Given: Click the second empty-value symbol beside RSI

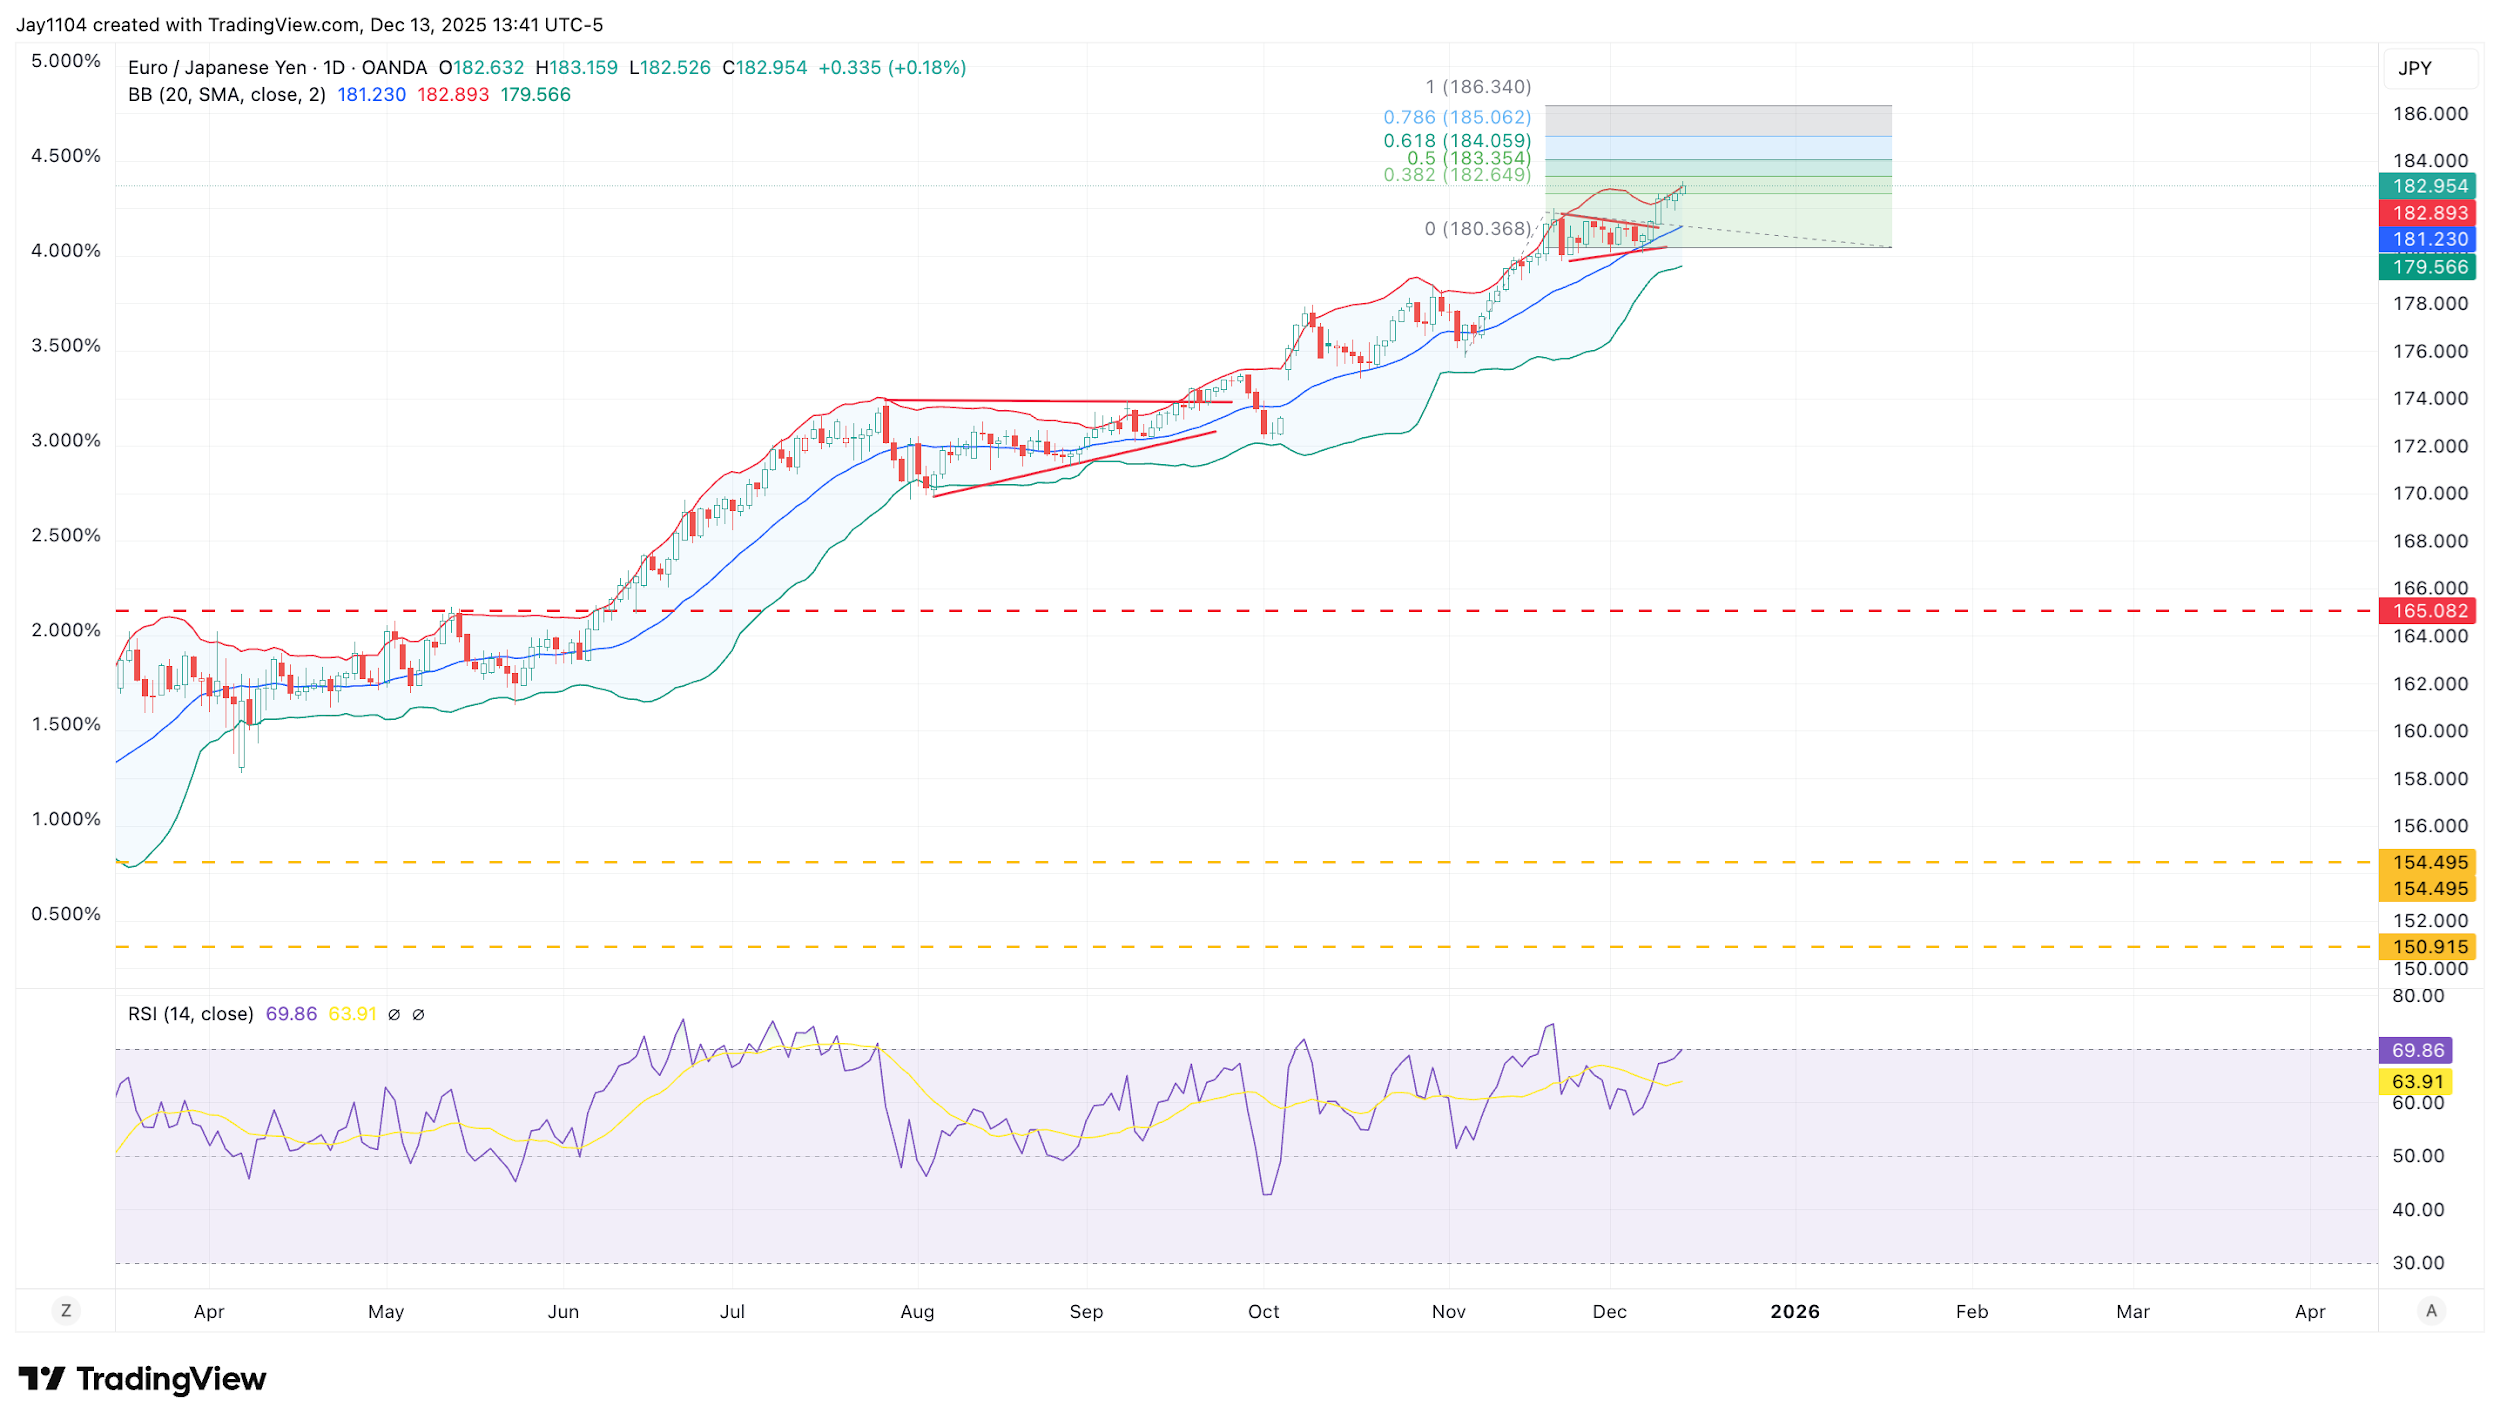Looking at the screenshot, I should [x=418, y=1015].
